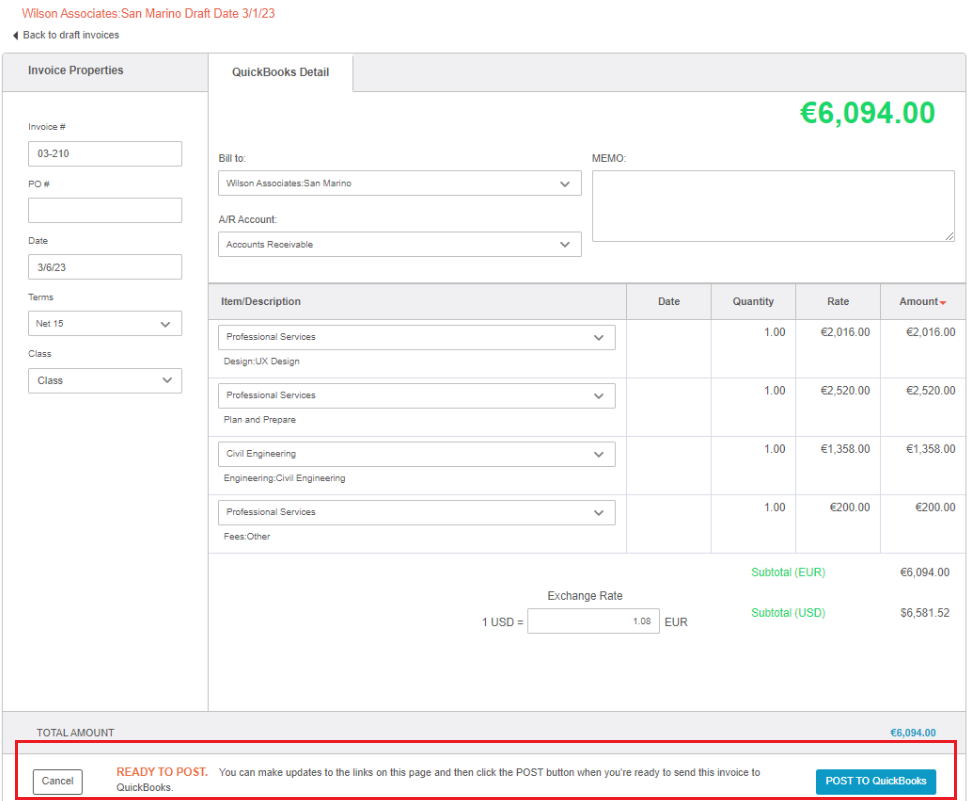Sort by the Quantity column header
The image size is (977, 801).
tap(753, 301)
